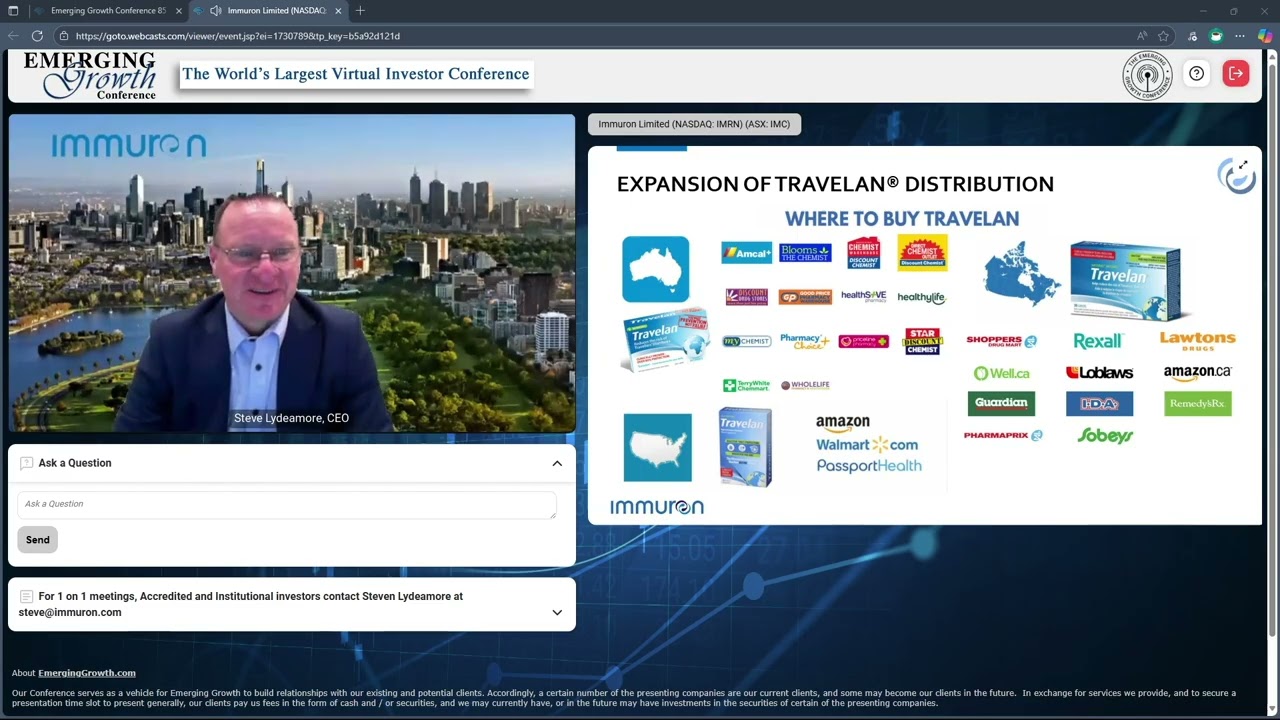Screen dimensions: 1280x720
Task: Click the Canada map graphic on slide
Action: tap(1022, 272)
